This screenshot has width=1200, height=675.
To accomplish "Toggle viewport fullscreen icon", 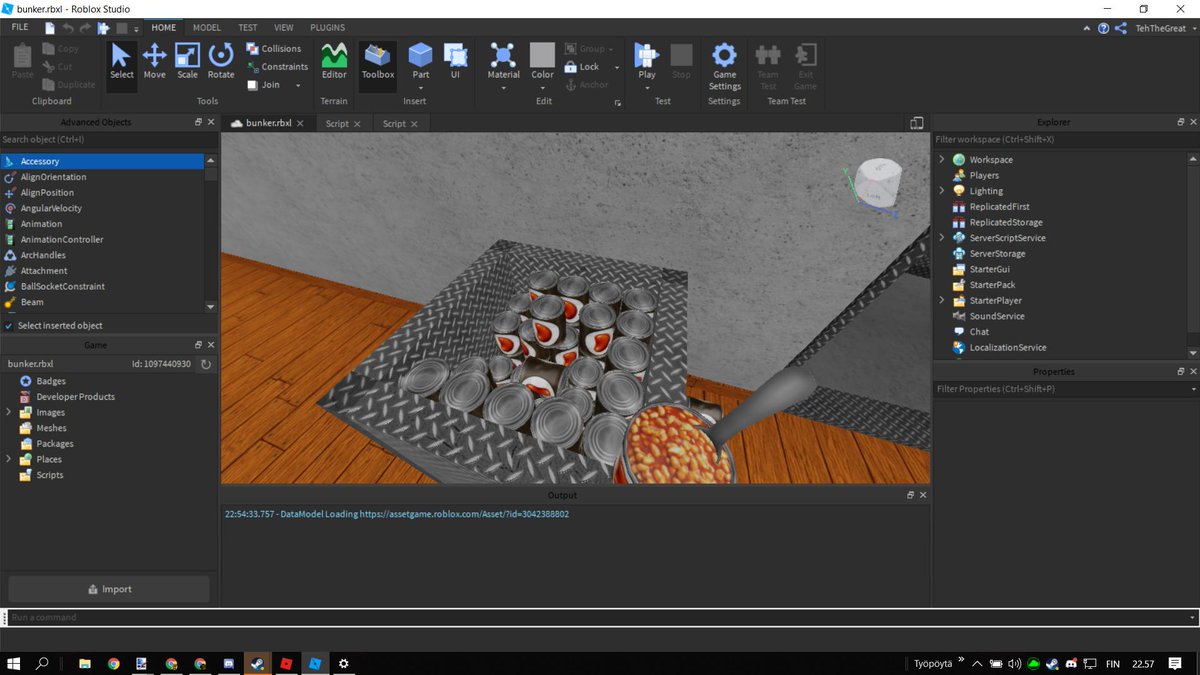I will (917, 123).
